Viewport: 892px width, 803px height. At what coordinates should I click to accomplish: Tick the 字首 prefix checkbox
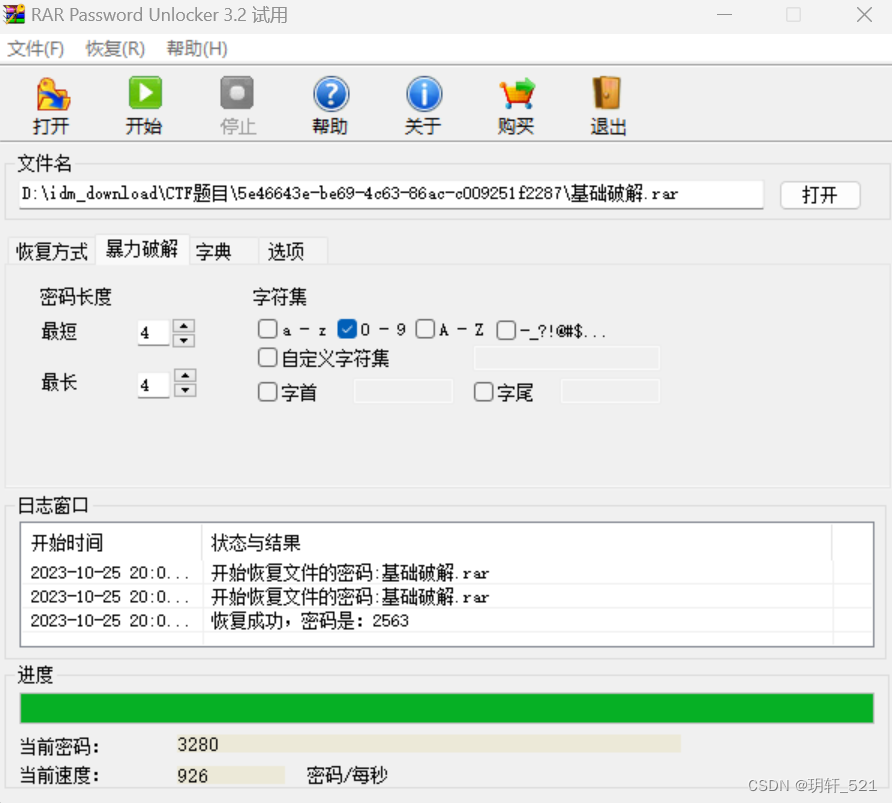267,392
